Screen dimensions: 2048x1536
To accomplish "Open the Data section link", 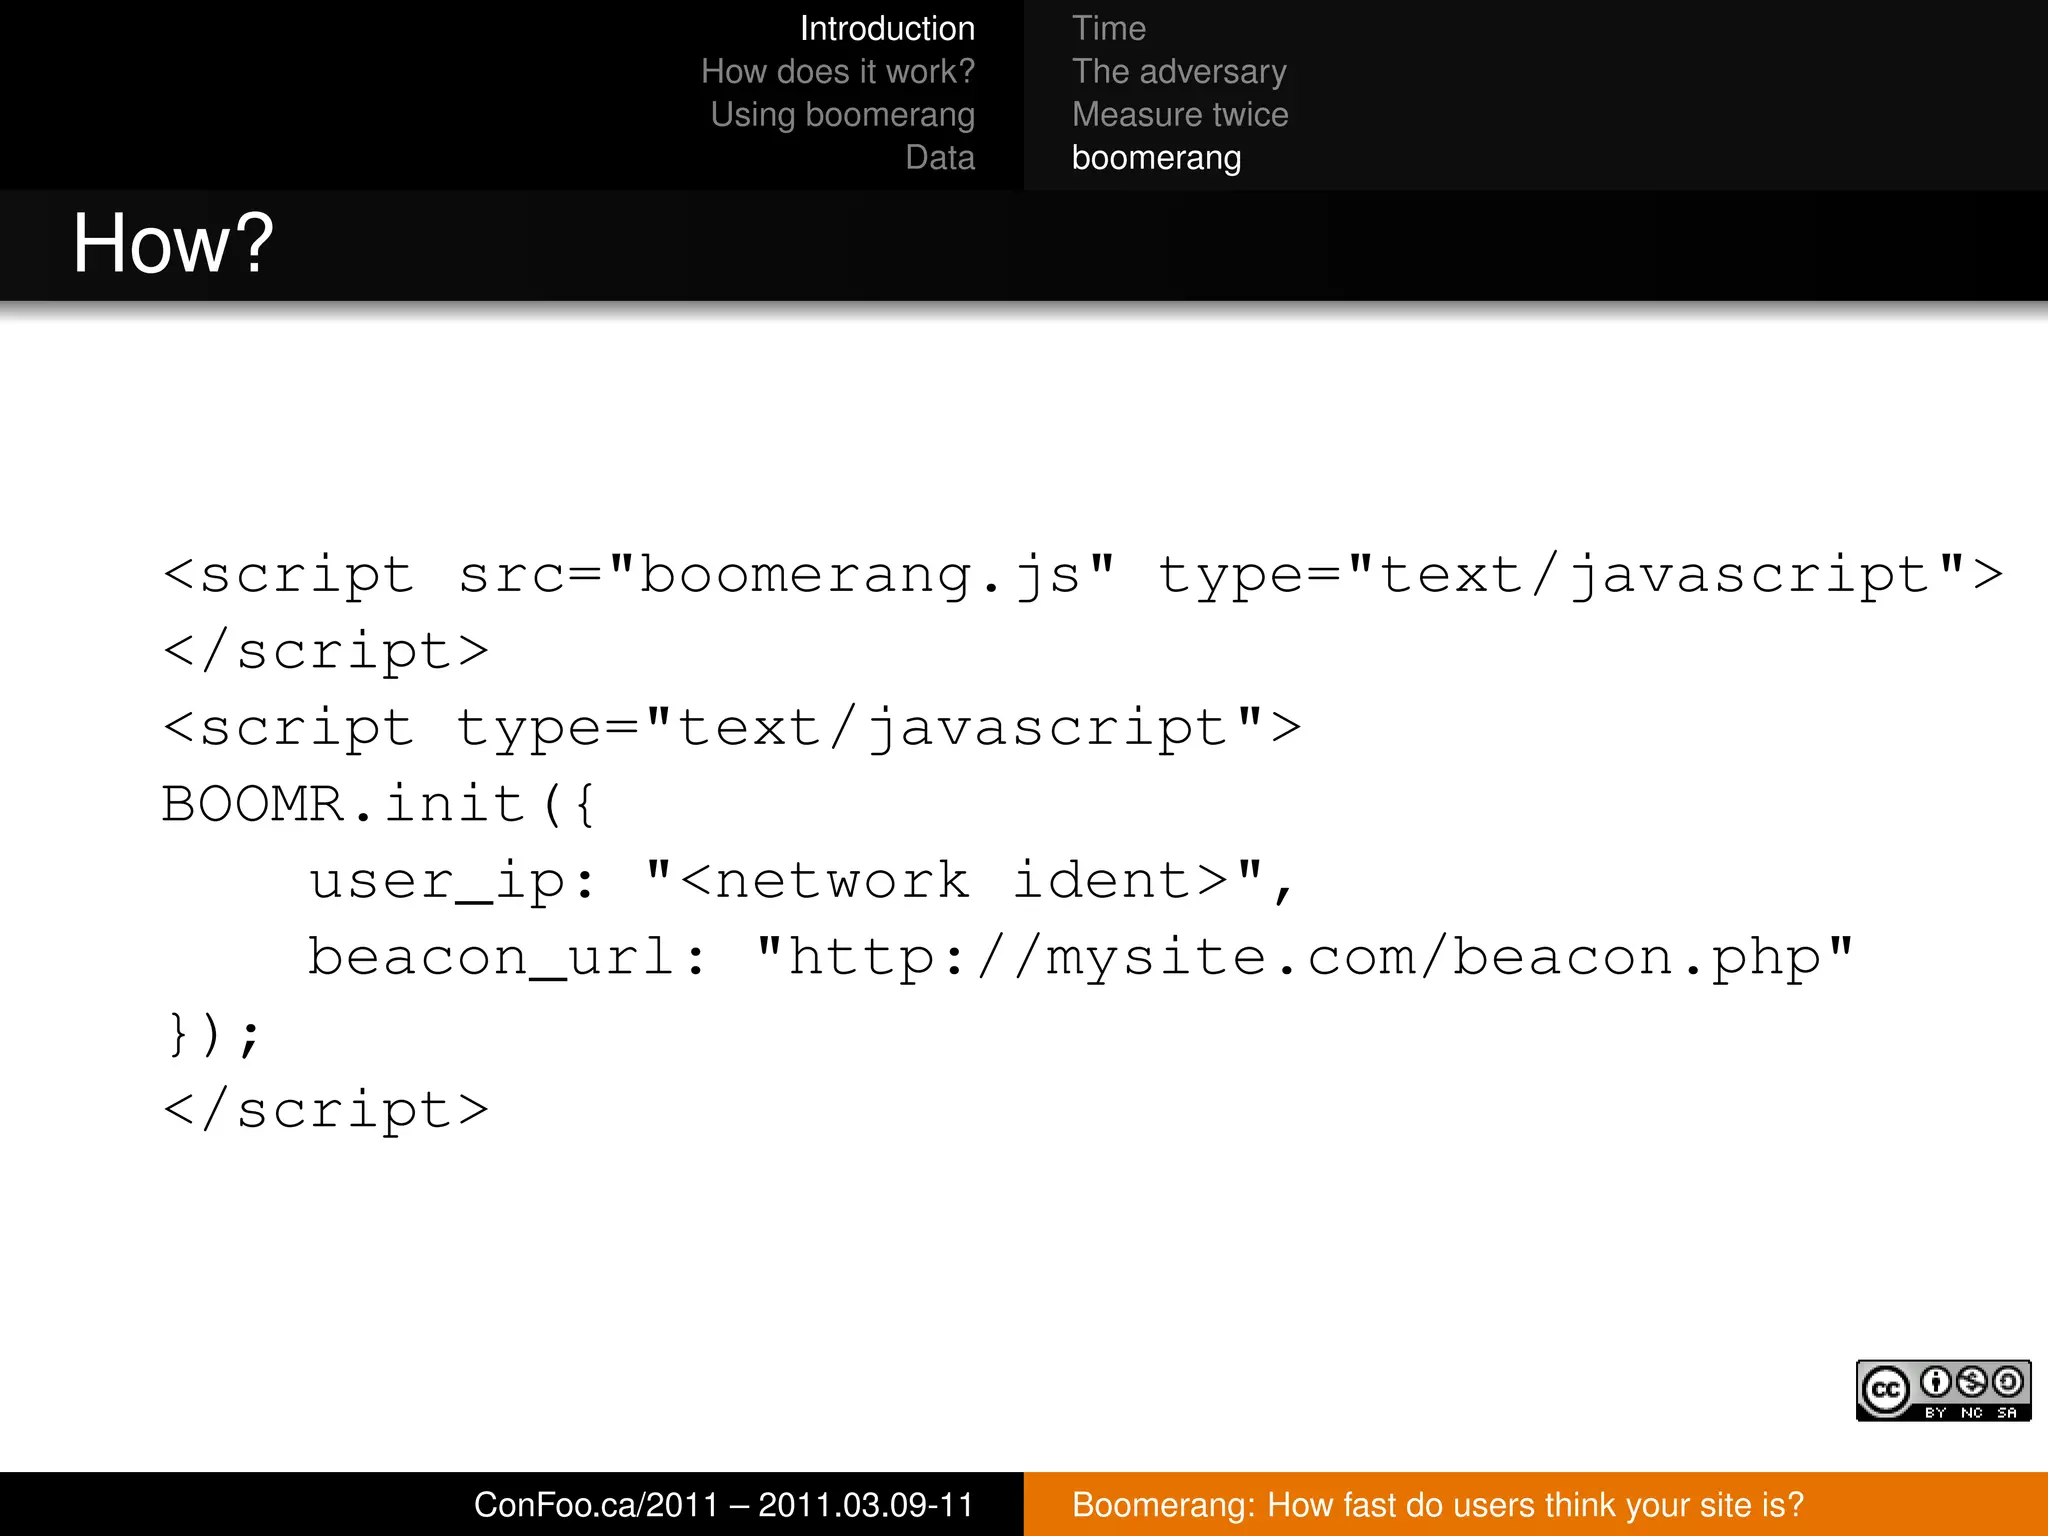I will pos(940,158).
